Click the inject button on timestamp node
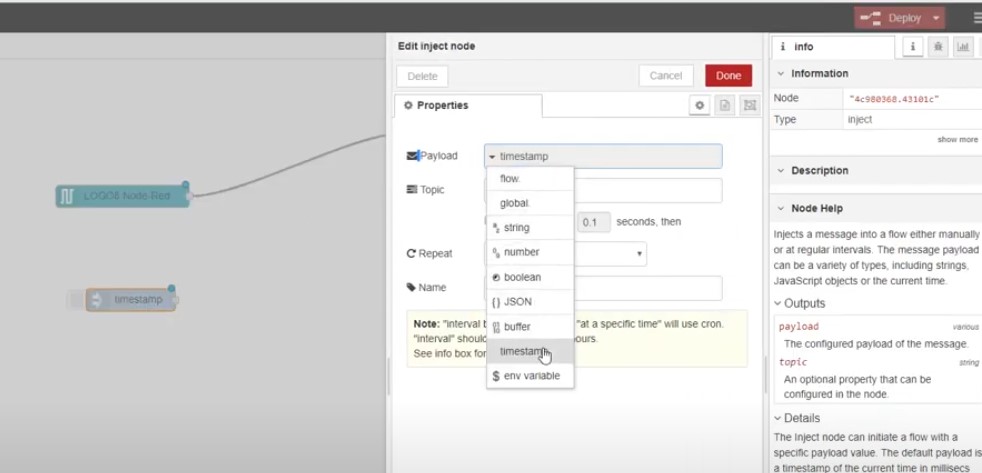 click(76, 300)
